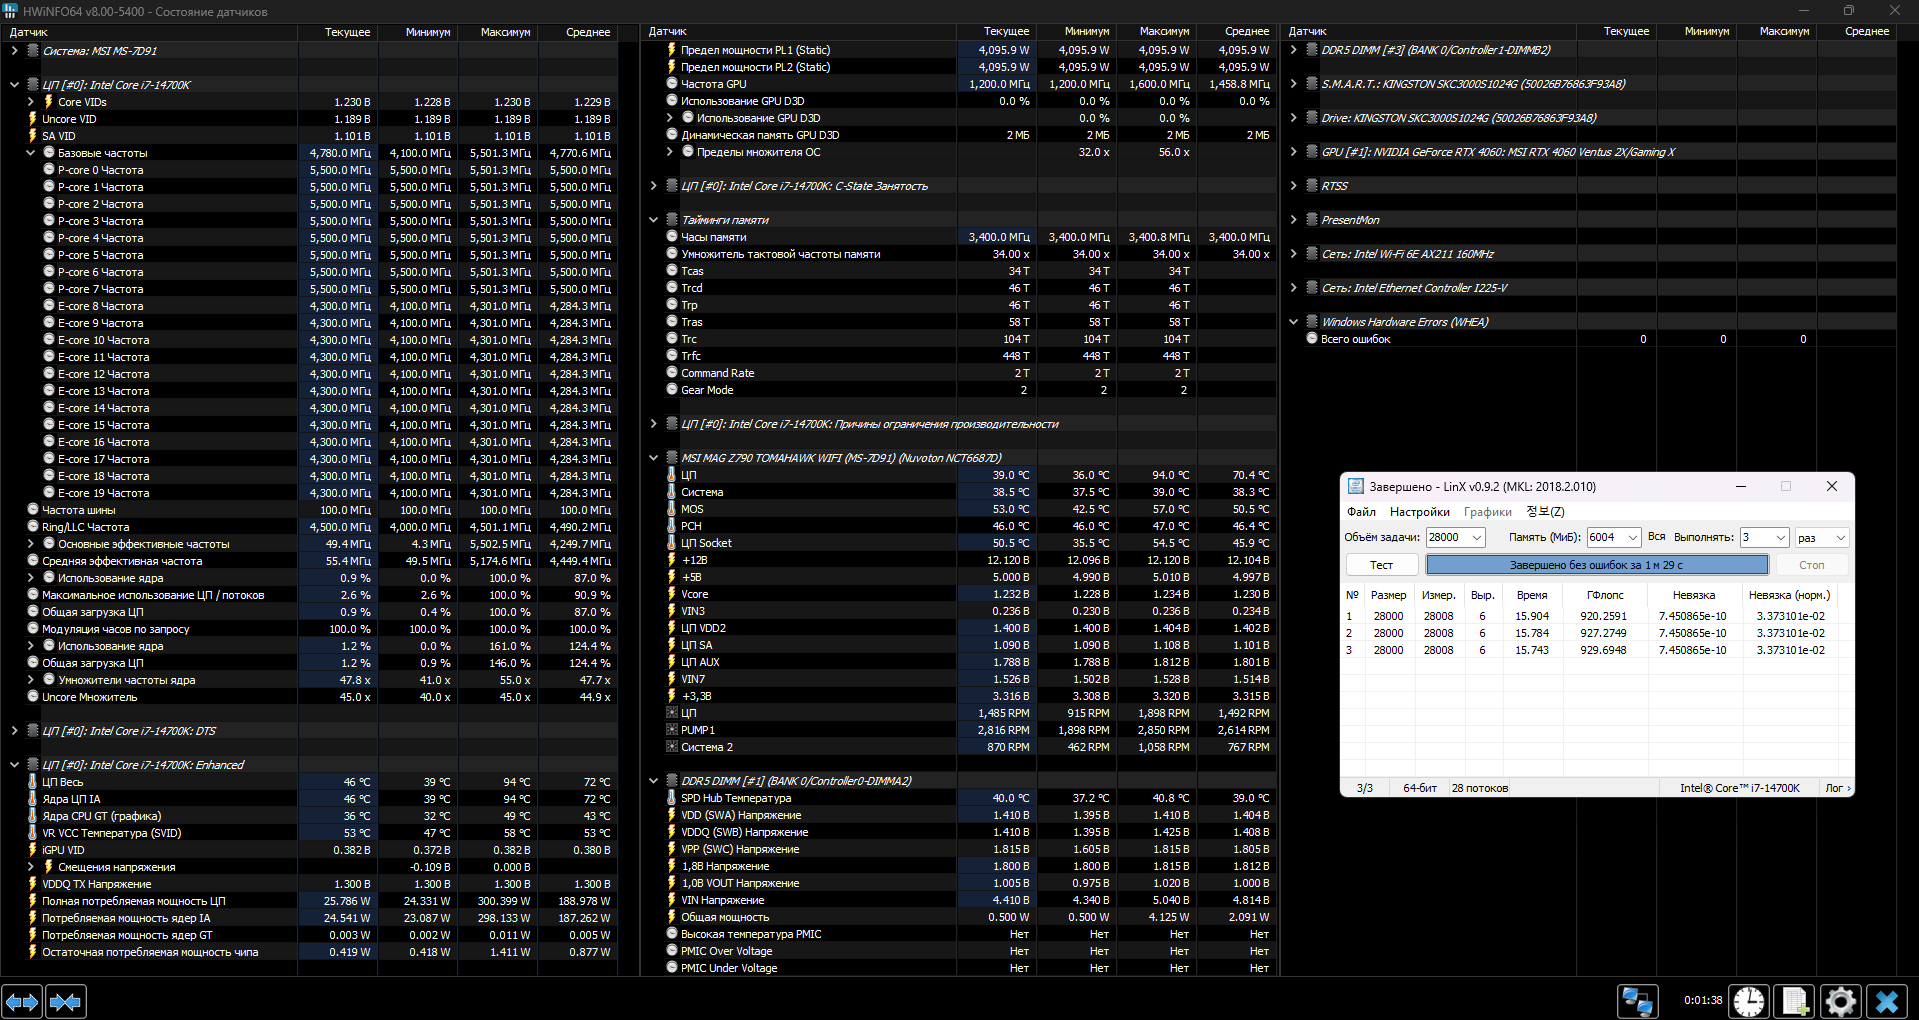Image resolution: width=1919 pixels, height=1020 pixels.
Task: Open the 'раз' units dropdown in LinX
Action: point(1841,538)
